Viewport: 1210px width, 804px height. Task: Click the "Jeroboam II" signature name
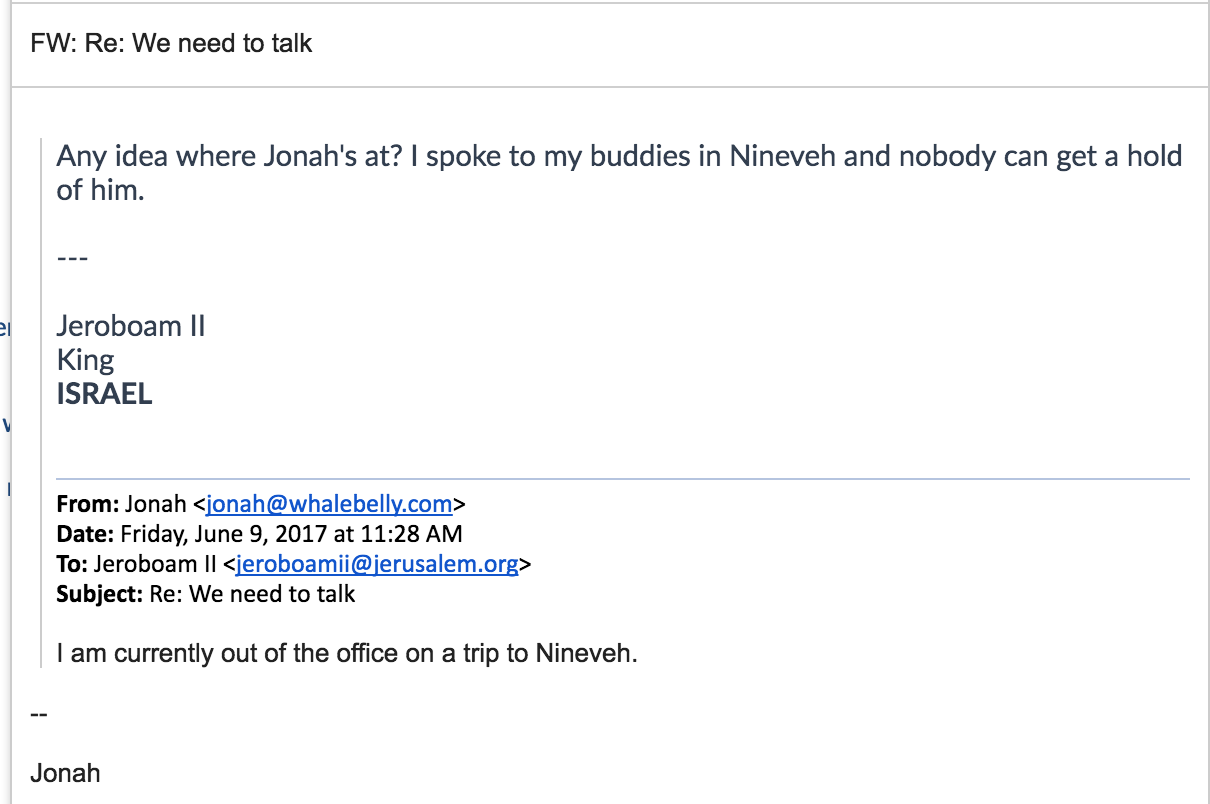(x=131, y=326)
